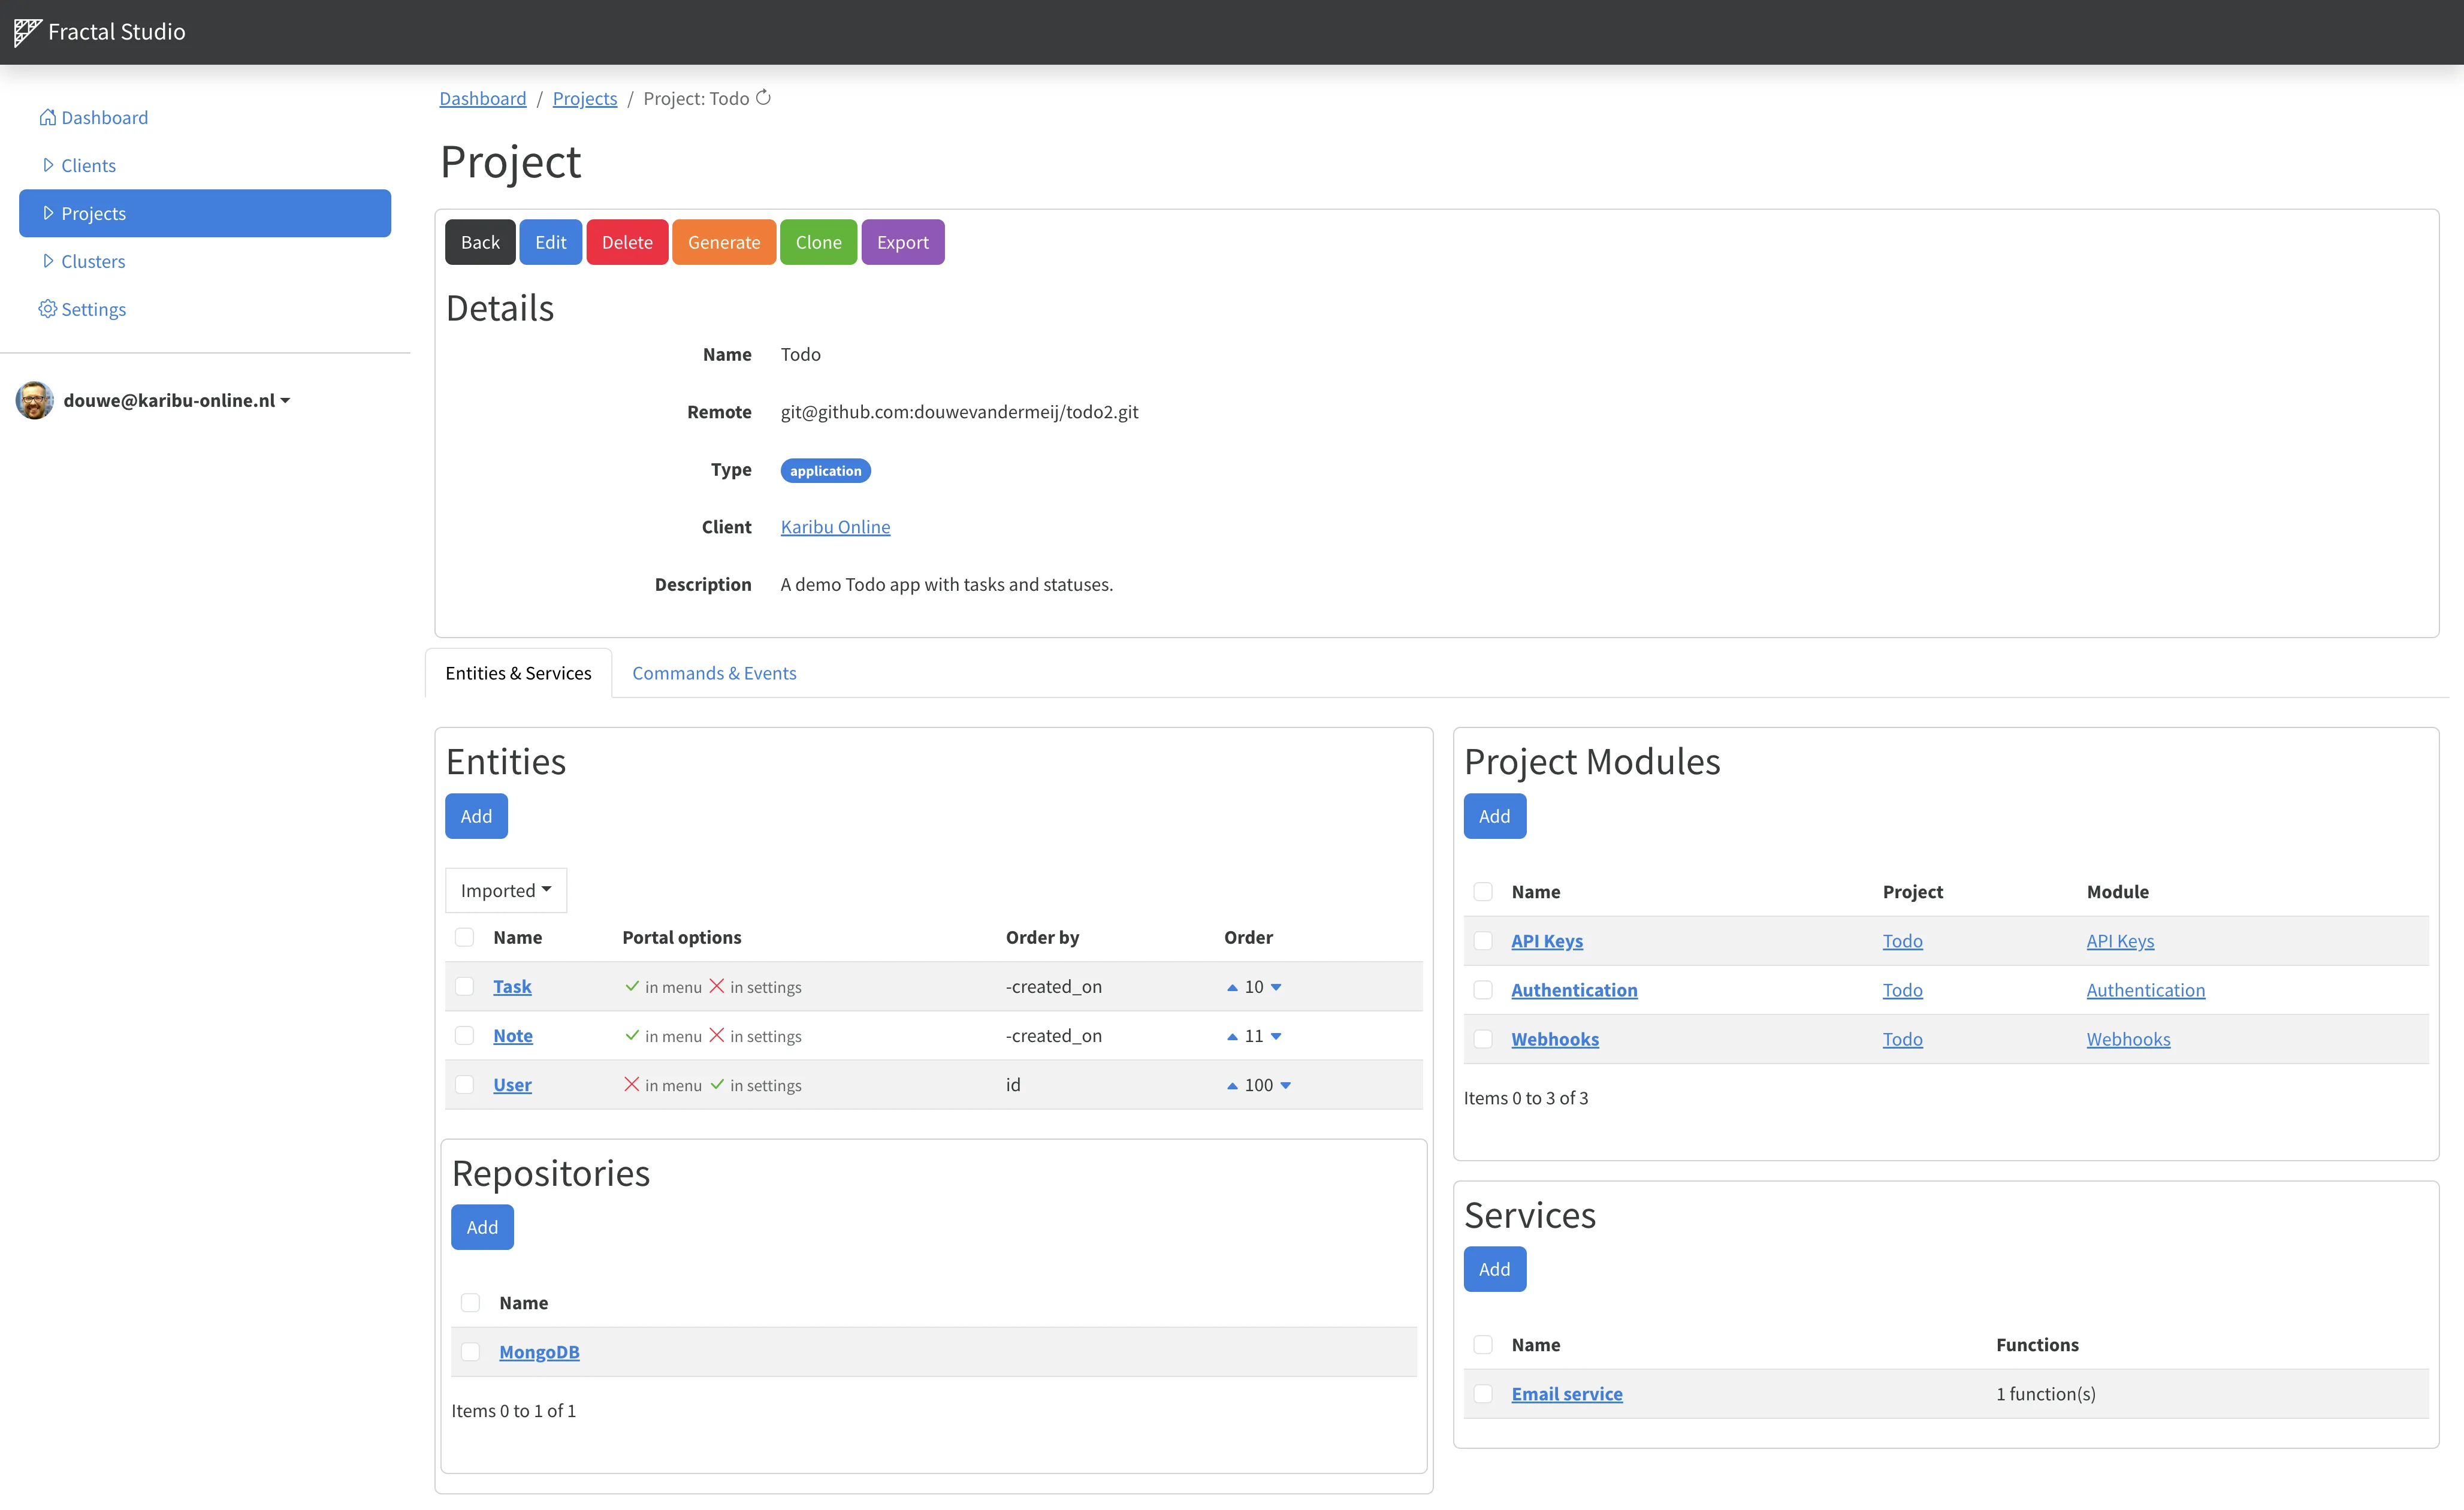
Task: Click the up-arrow to raise Task's order
Action: point(1231,986)
